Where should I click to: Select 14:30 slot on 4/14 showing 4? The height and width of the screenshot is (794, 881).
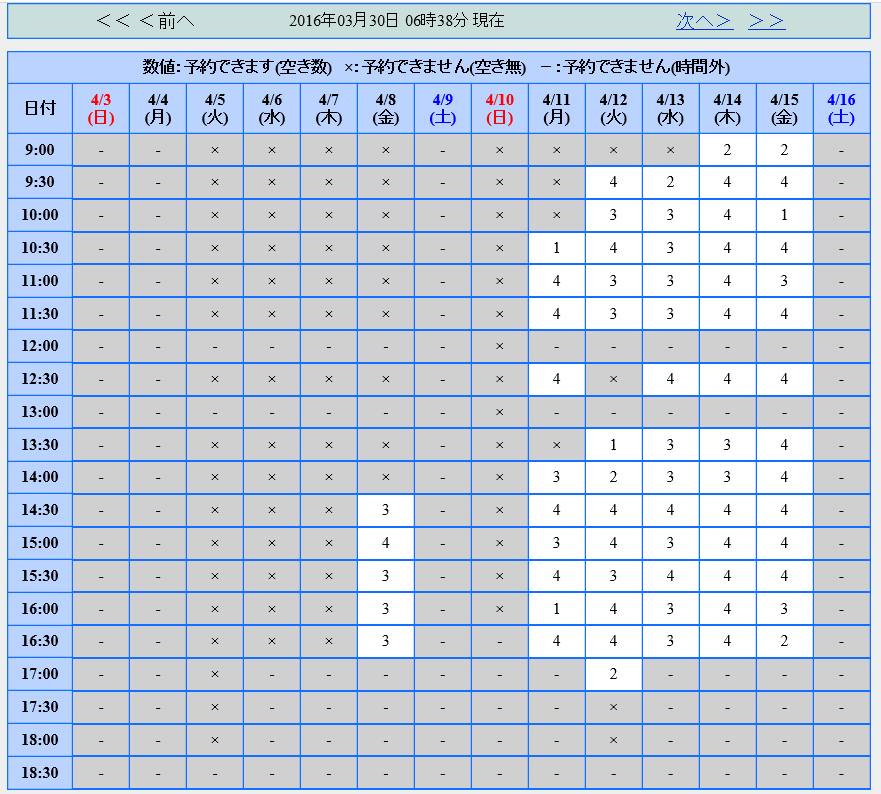click(727, 510)
